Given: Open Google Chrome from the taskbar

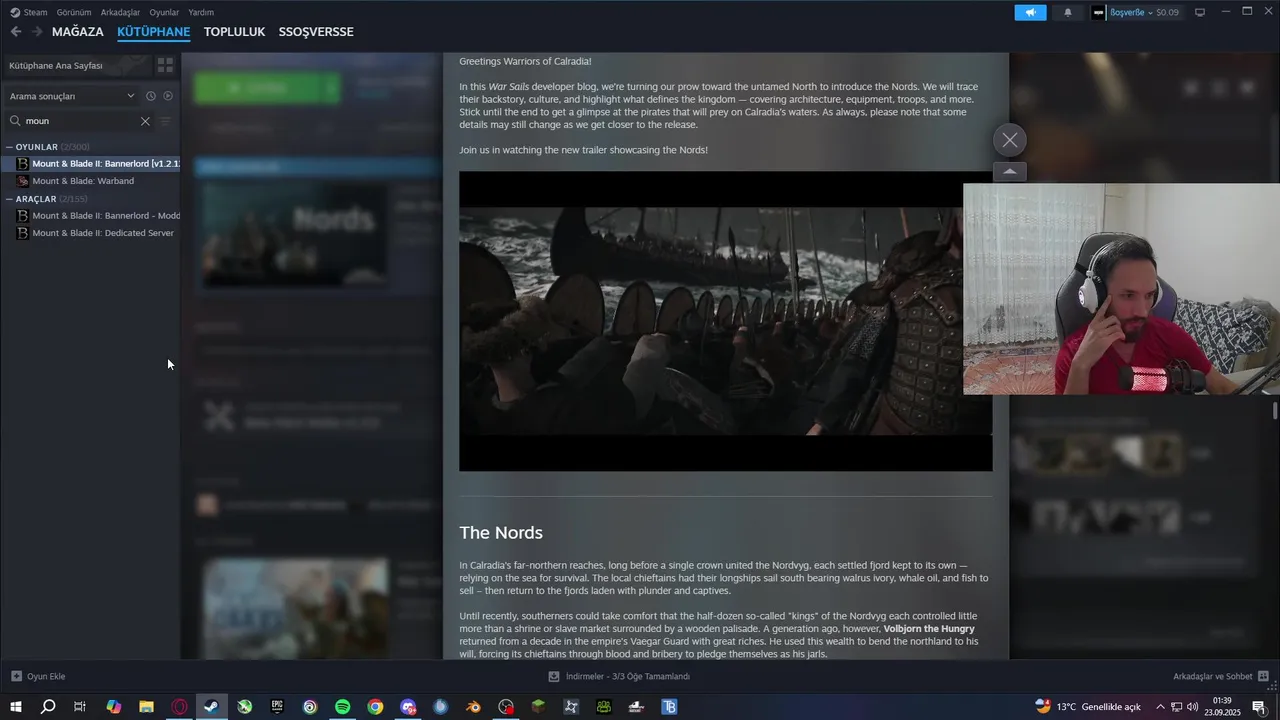Looking at the screenshot, I should tap(375, 707).
